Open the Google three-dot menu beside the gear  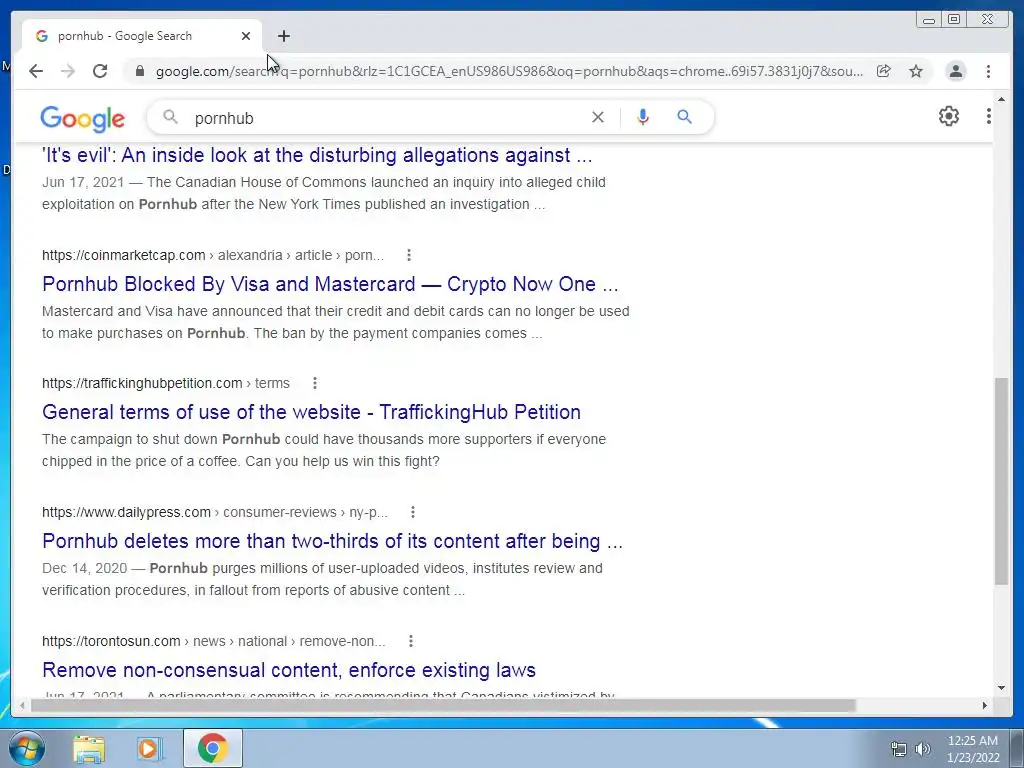[989, 116]
